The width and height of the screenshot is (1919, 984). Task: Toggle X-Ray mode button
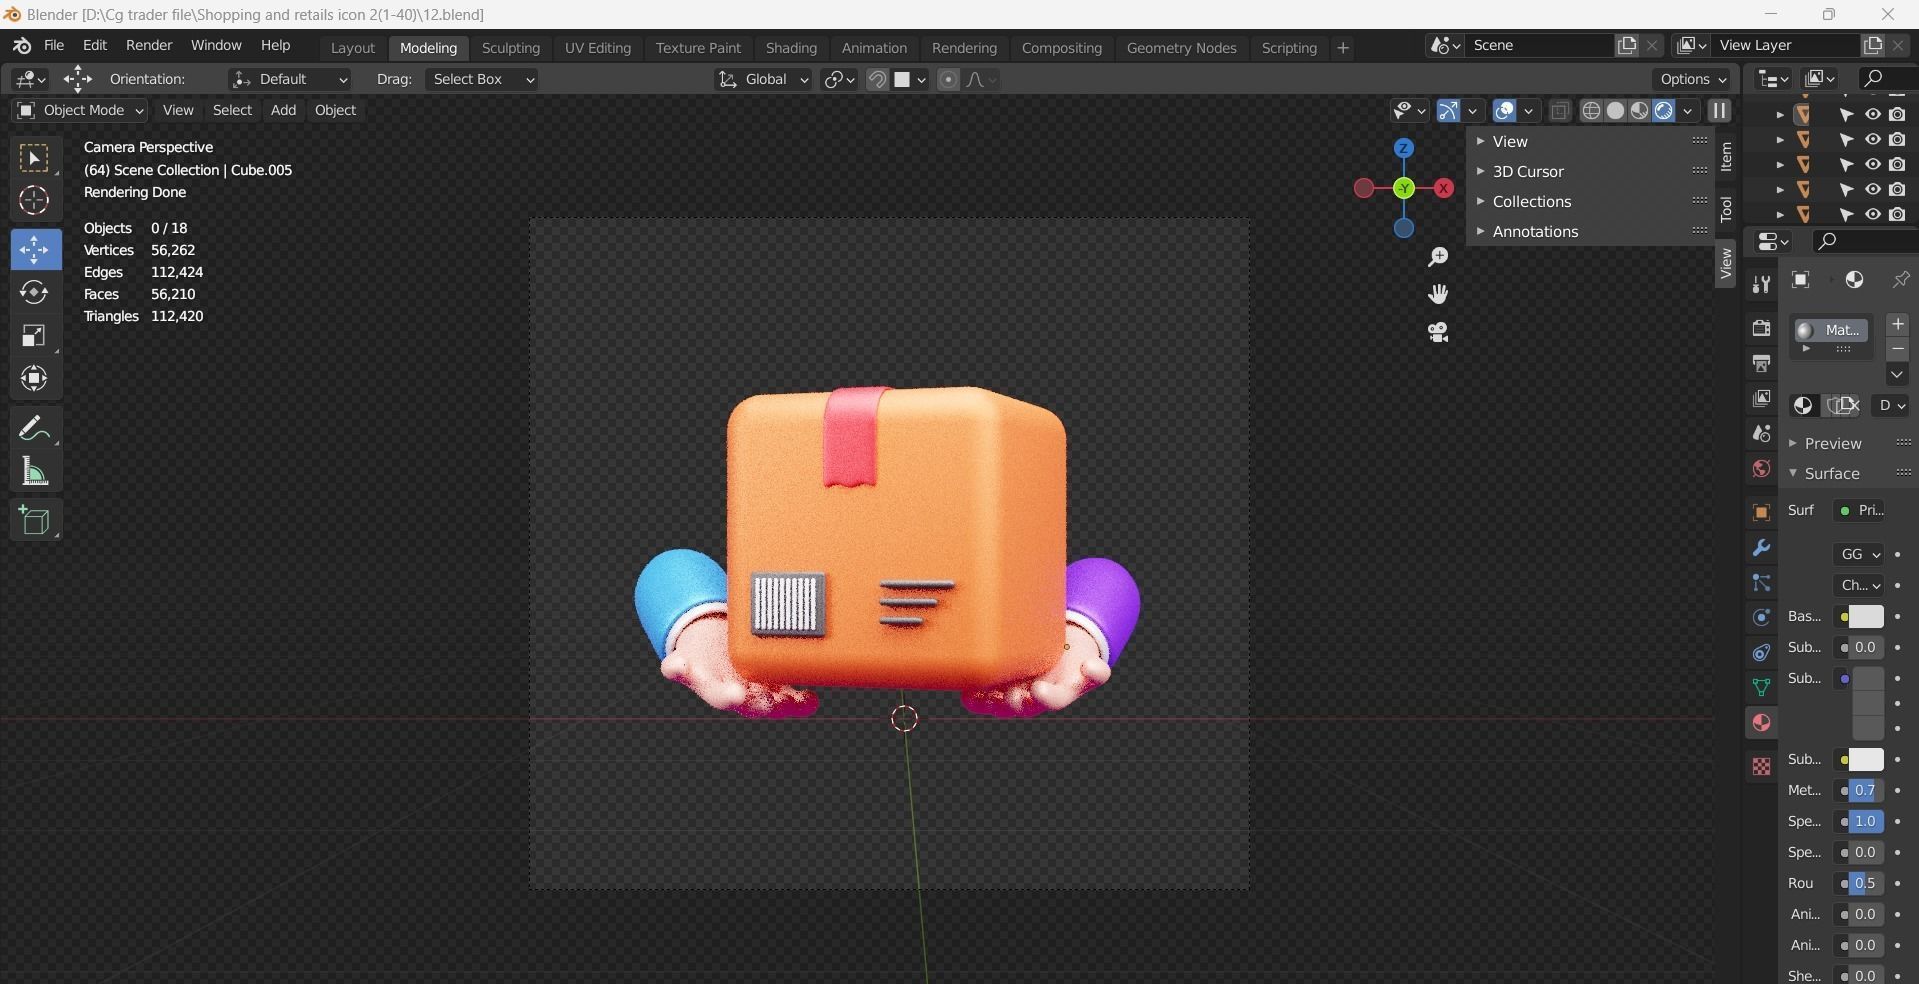[1559, 111]
